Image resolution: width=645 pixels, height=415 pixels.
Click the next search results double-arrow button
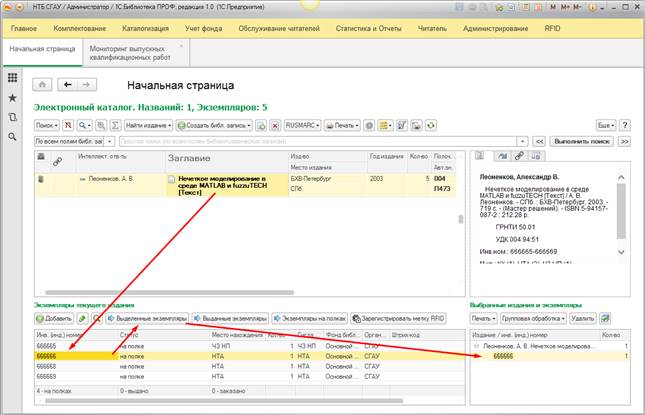[x=625, y=142]
